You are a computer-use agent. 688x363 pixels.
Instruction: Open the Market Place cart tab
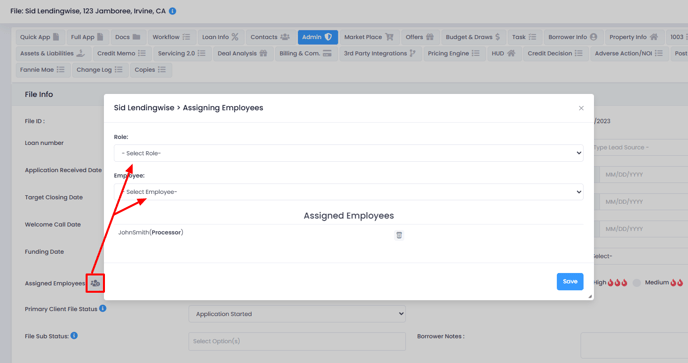[x=369, y=37]
